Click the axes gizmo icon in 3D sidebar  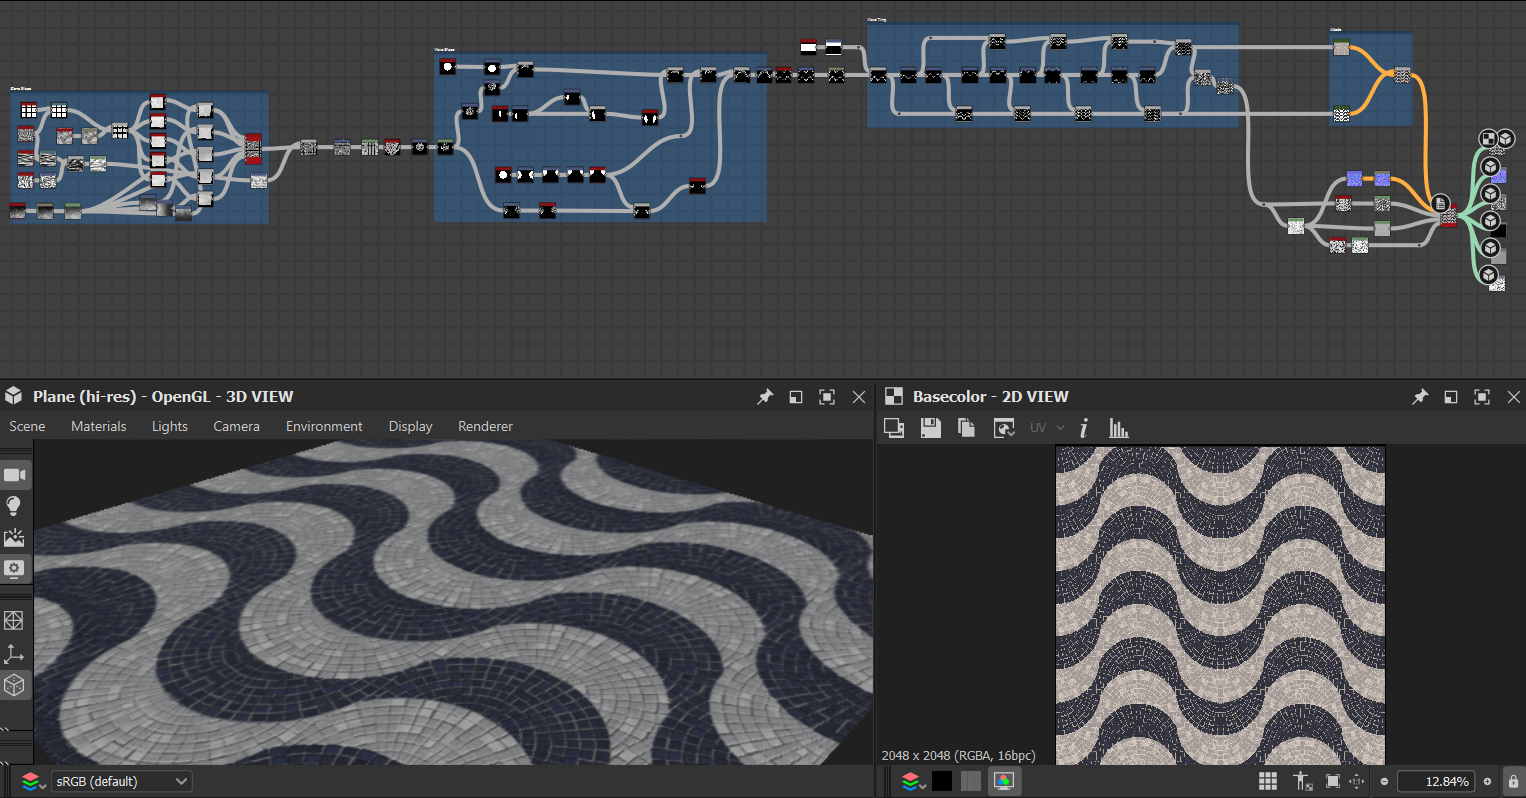click(14, 653)
